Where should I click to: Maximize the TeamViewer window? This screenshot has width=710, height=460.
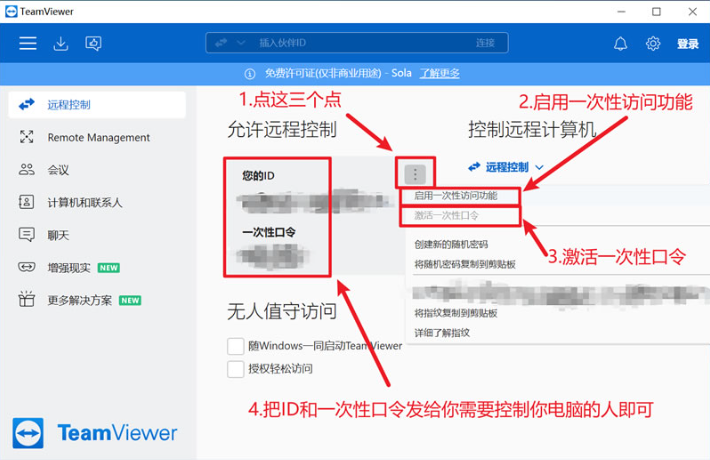click(656, 12)
